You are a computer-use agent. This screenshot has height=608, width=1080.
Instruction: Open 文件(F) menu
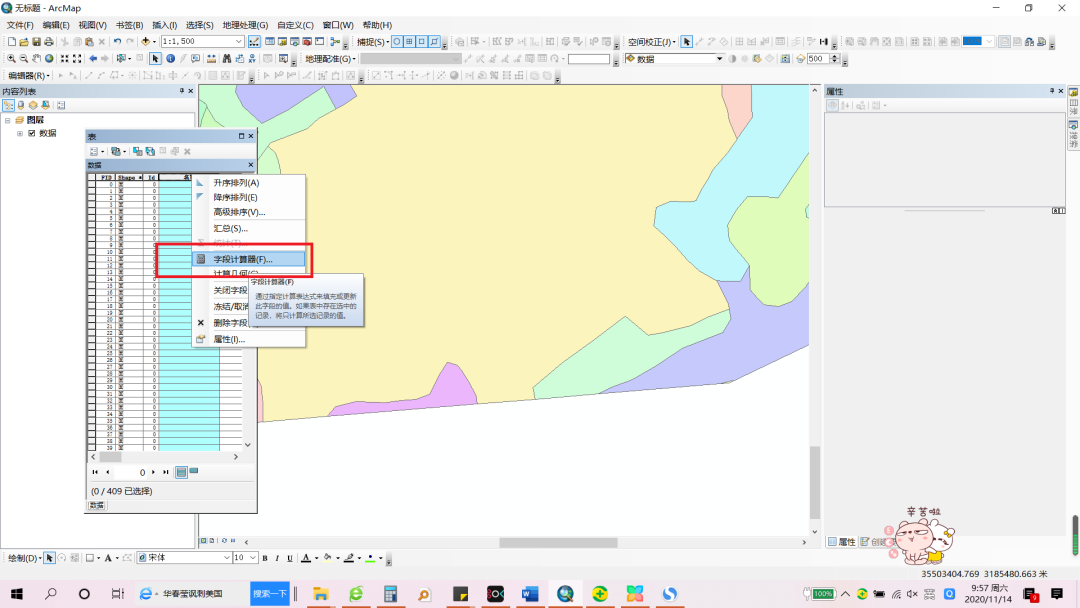click(20, 25)
